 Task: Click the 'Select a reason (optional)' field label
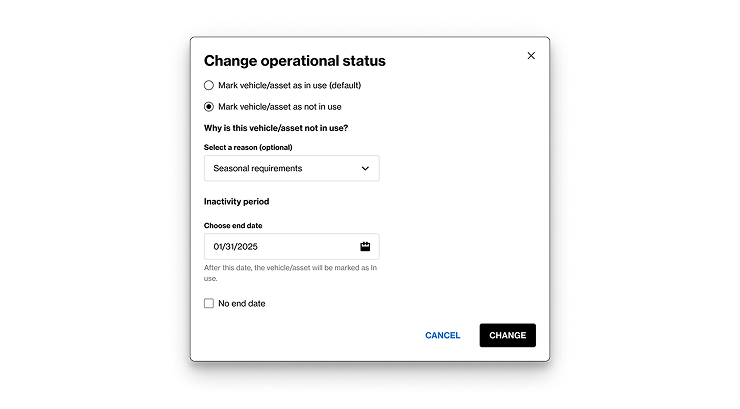pos(248,147)
